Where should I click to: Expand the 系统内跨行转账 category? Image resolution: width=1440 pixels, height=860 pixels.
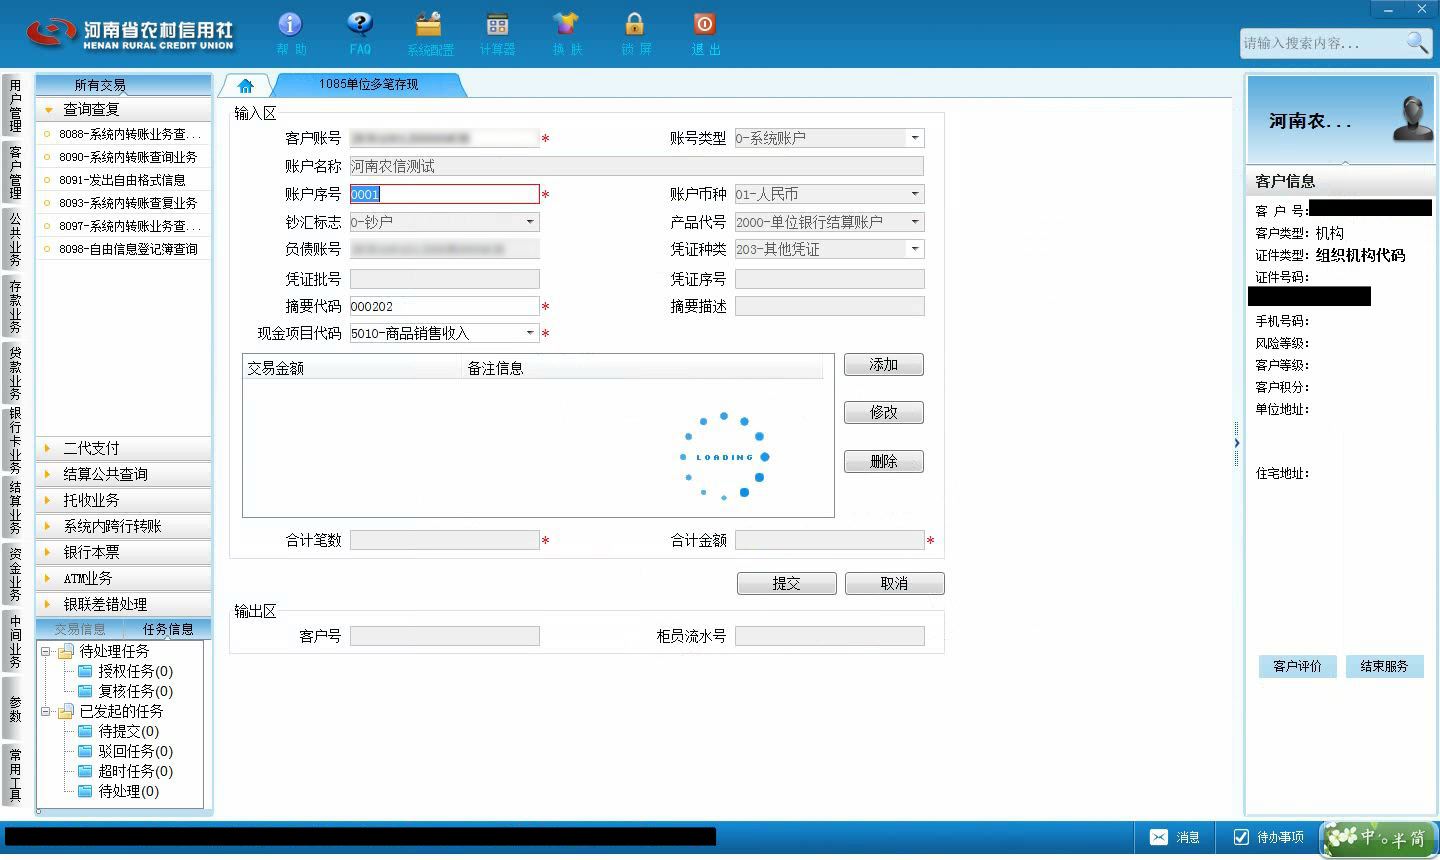[124, 526]
